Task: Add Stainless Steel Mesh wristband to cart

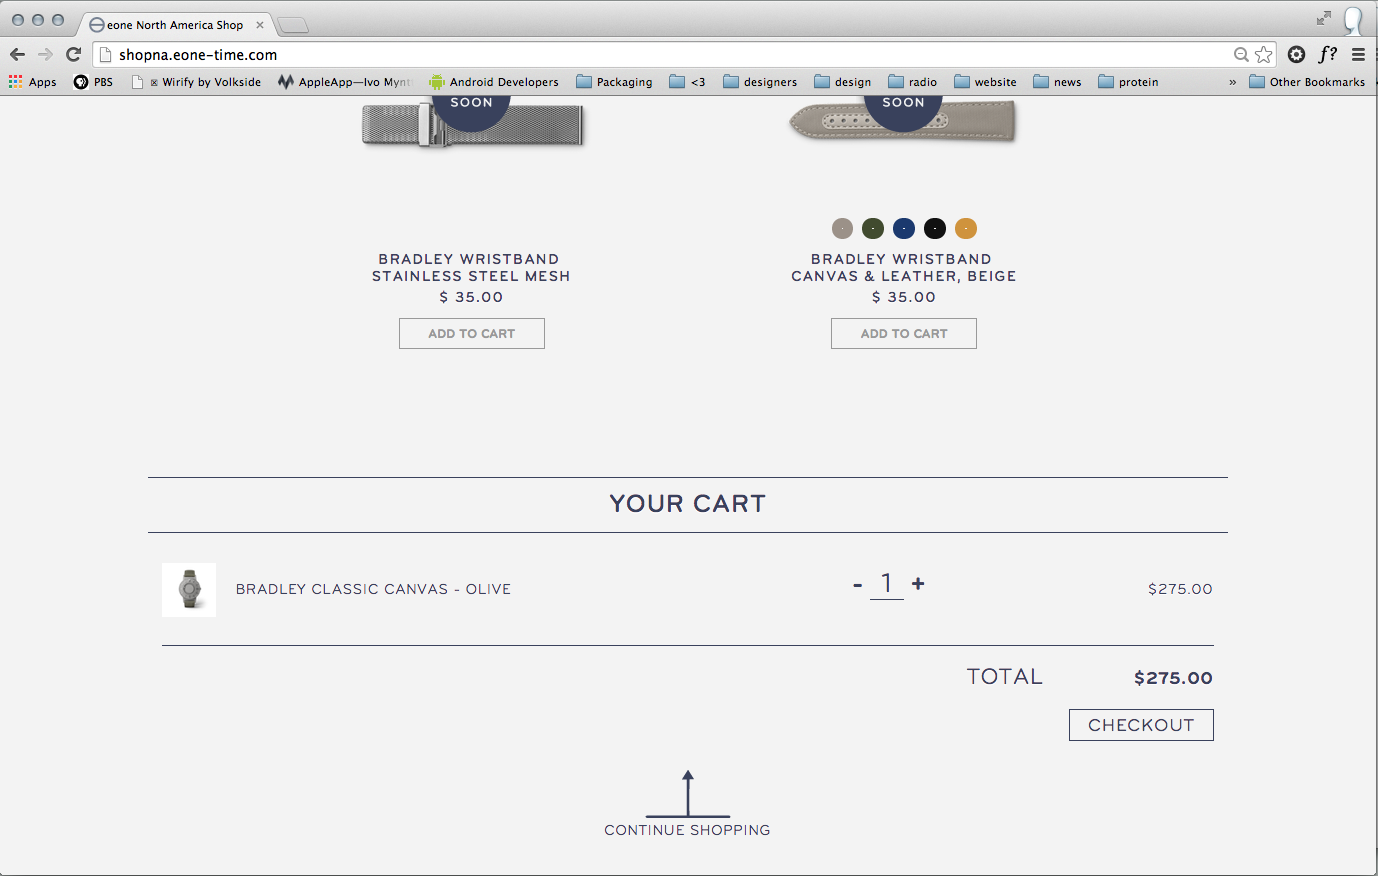Action: 472,333
